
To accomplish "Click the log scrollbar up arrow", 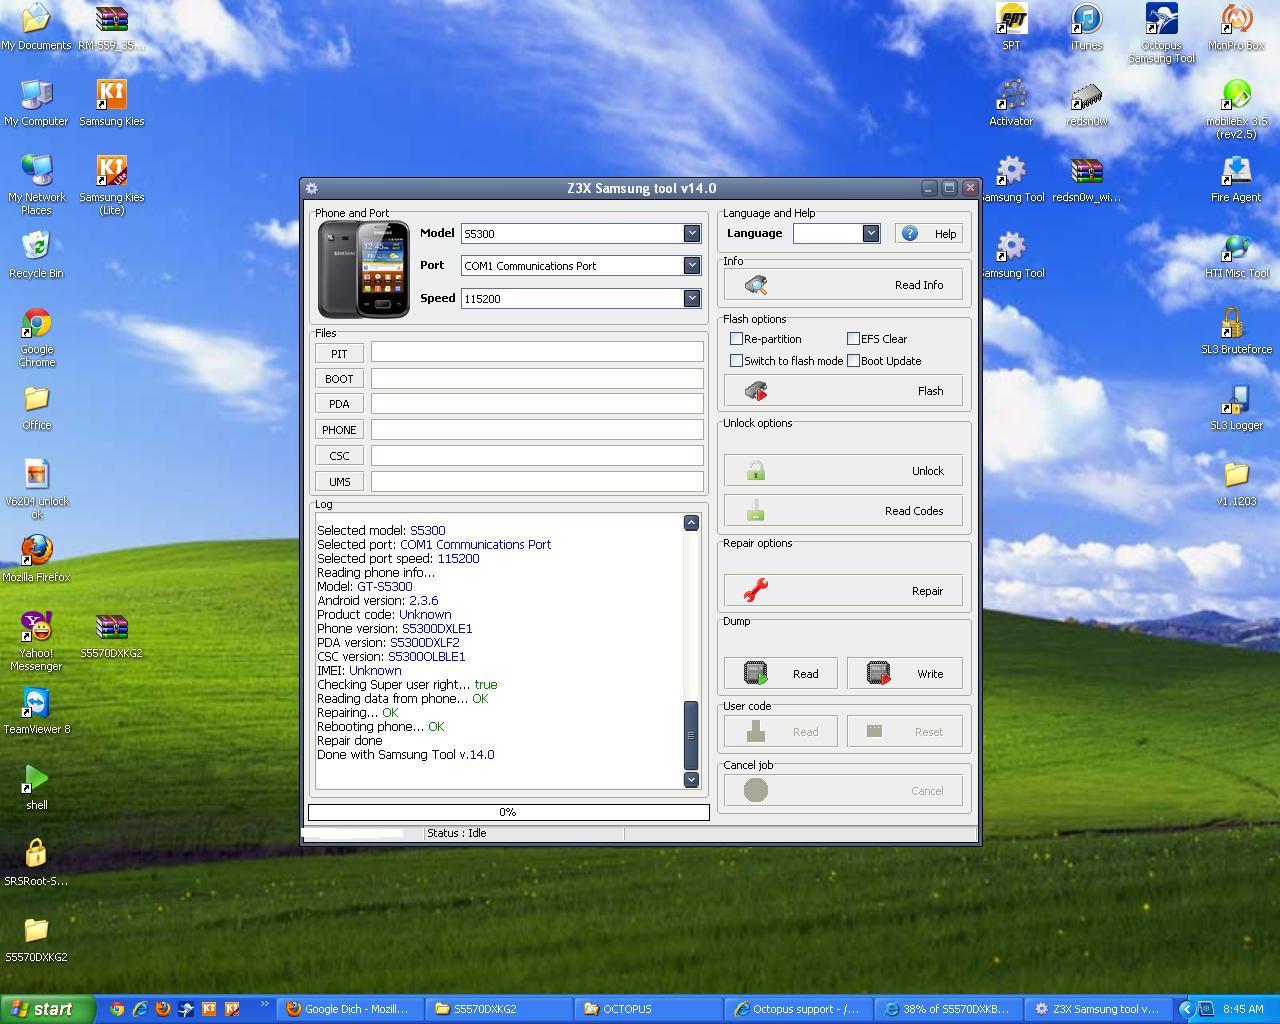I will coord(691,523).
